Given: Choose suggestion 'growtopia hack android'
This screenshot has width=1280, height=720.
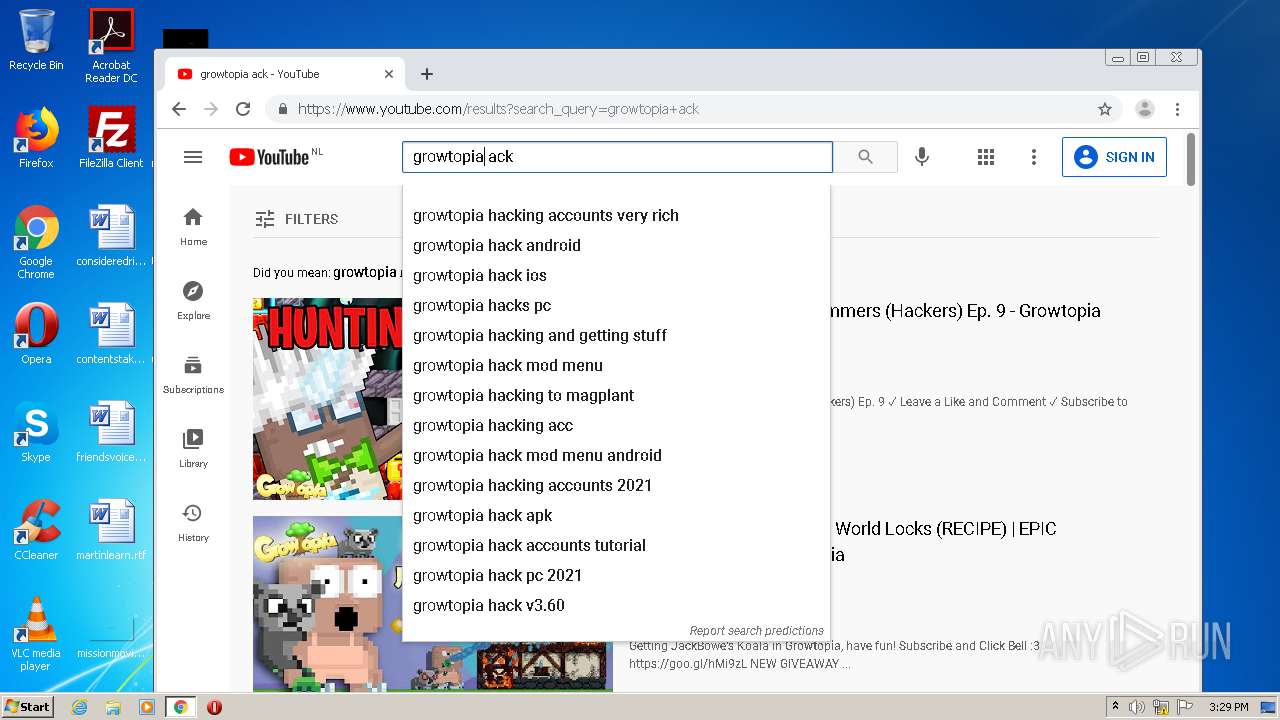Looking at the screenshot, I should [616, 245].
